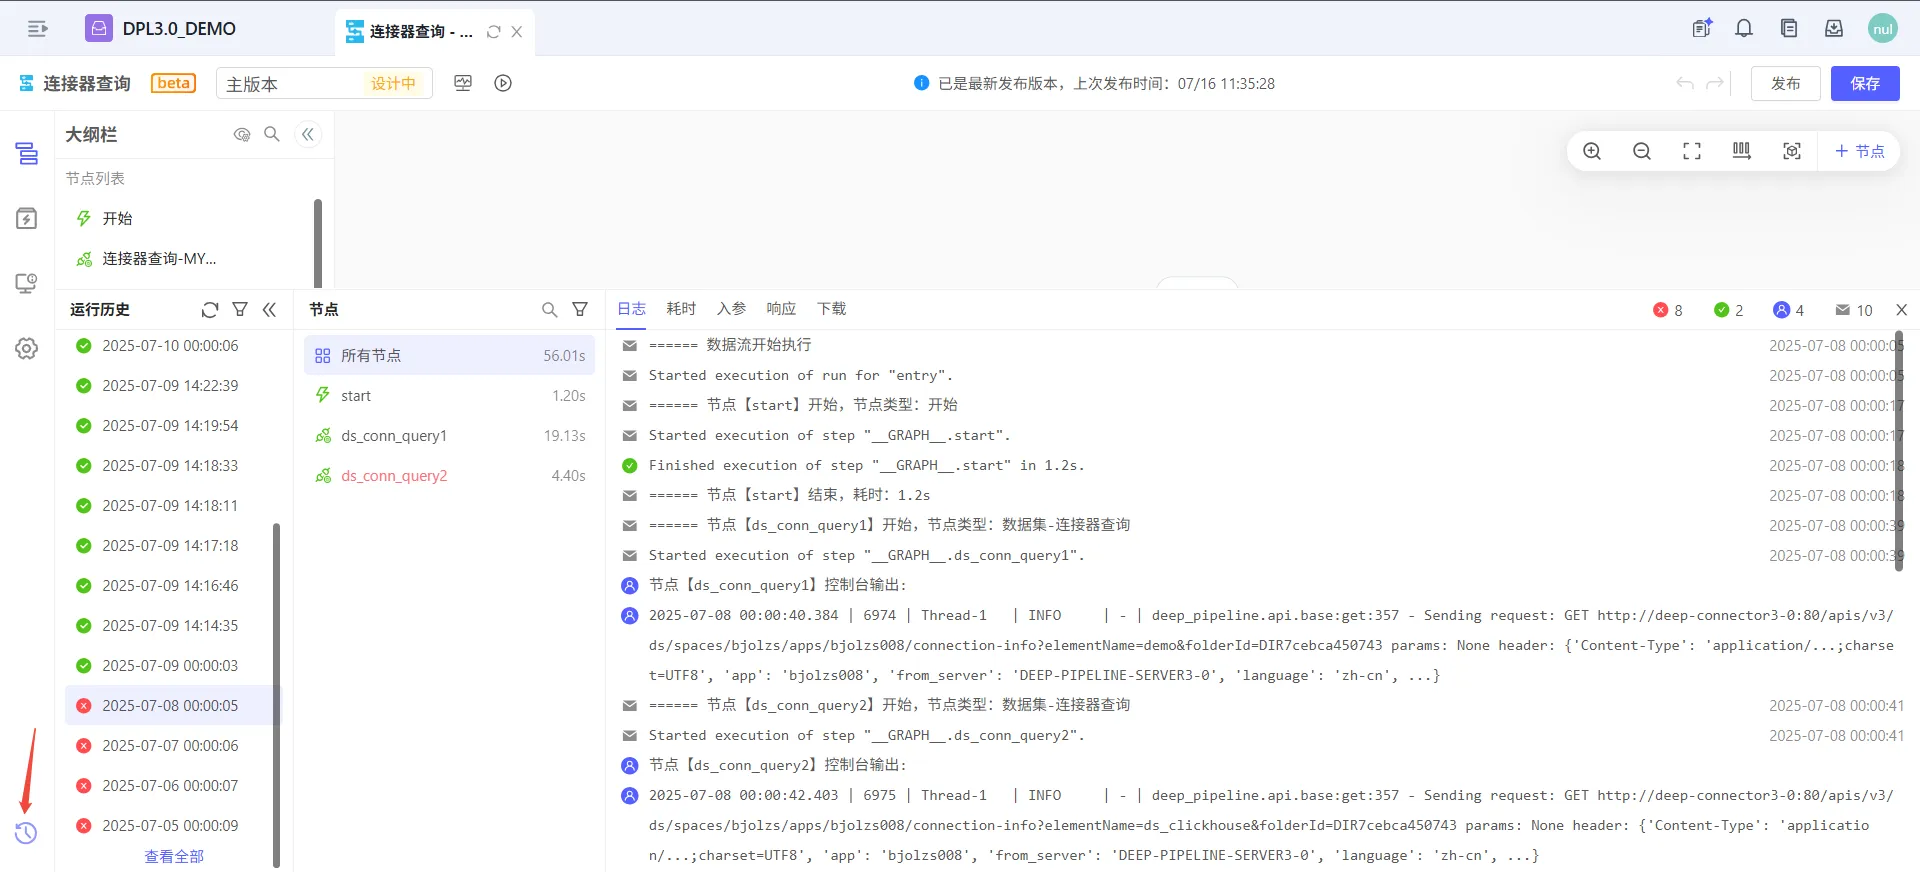Image resolution: width=1920 pixels, height=872 pixels.
Task: Toggle the hamburger menu in top bar
Action: click(x=38, y=29)
